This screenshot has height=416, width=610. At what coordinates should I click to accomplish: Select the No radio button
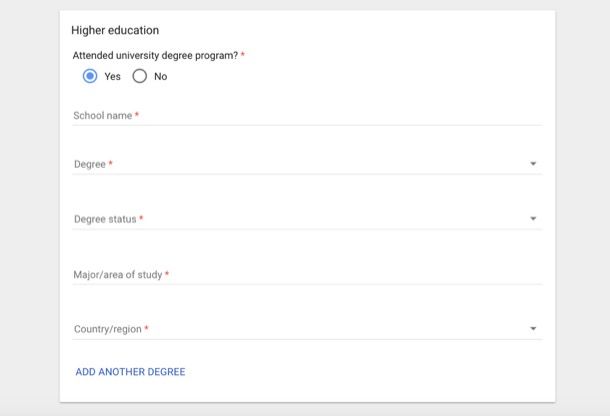click(x=140, y=76)
